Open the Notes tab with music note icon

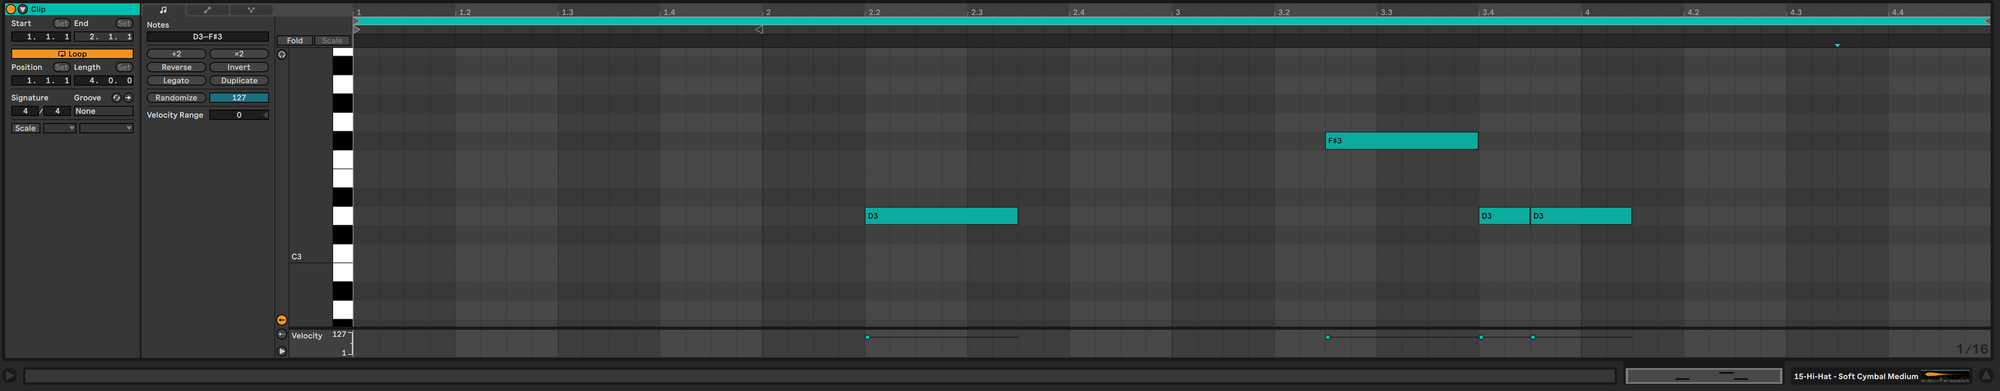click(x=163, y=10)
